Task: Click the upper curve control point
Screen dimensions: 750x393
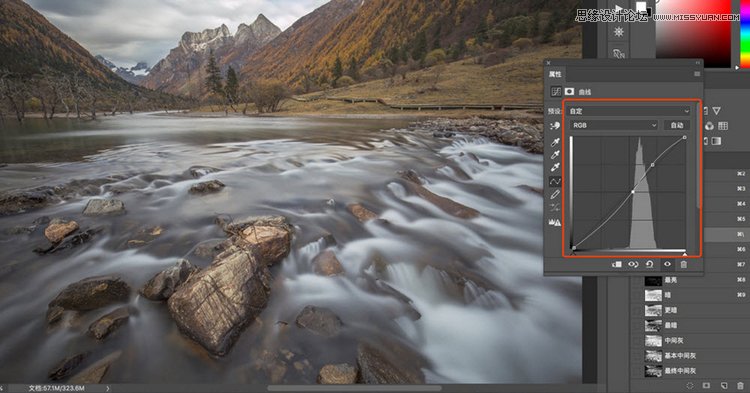Action: click(653, 165)
